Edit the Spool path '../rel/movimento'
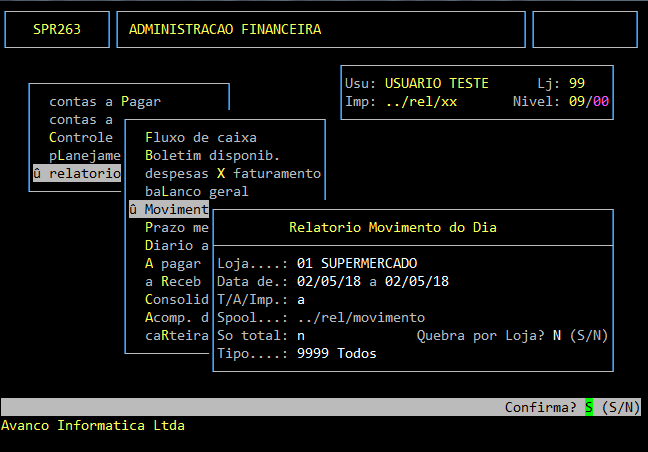Image resolution: width=648 pixels, height=452 pixels. pos(361,317)
